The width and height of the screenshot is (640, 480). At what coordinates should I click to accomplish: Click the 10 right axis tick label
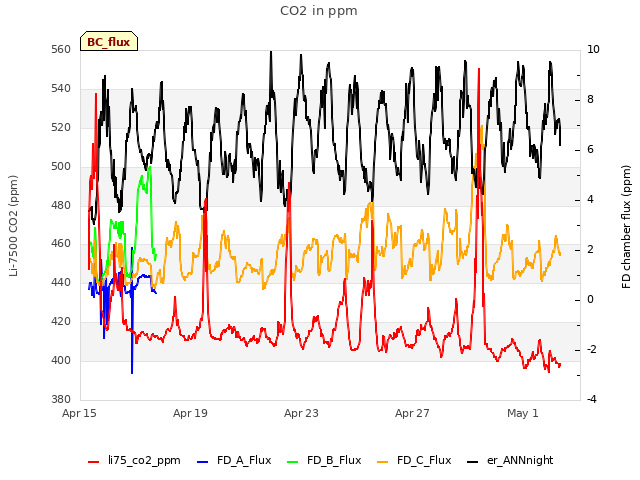[593, 50]
